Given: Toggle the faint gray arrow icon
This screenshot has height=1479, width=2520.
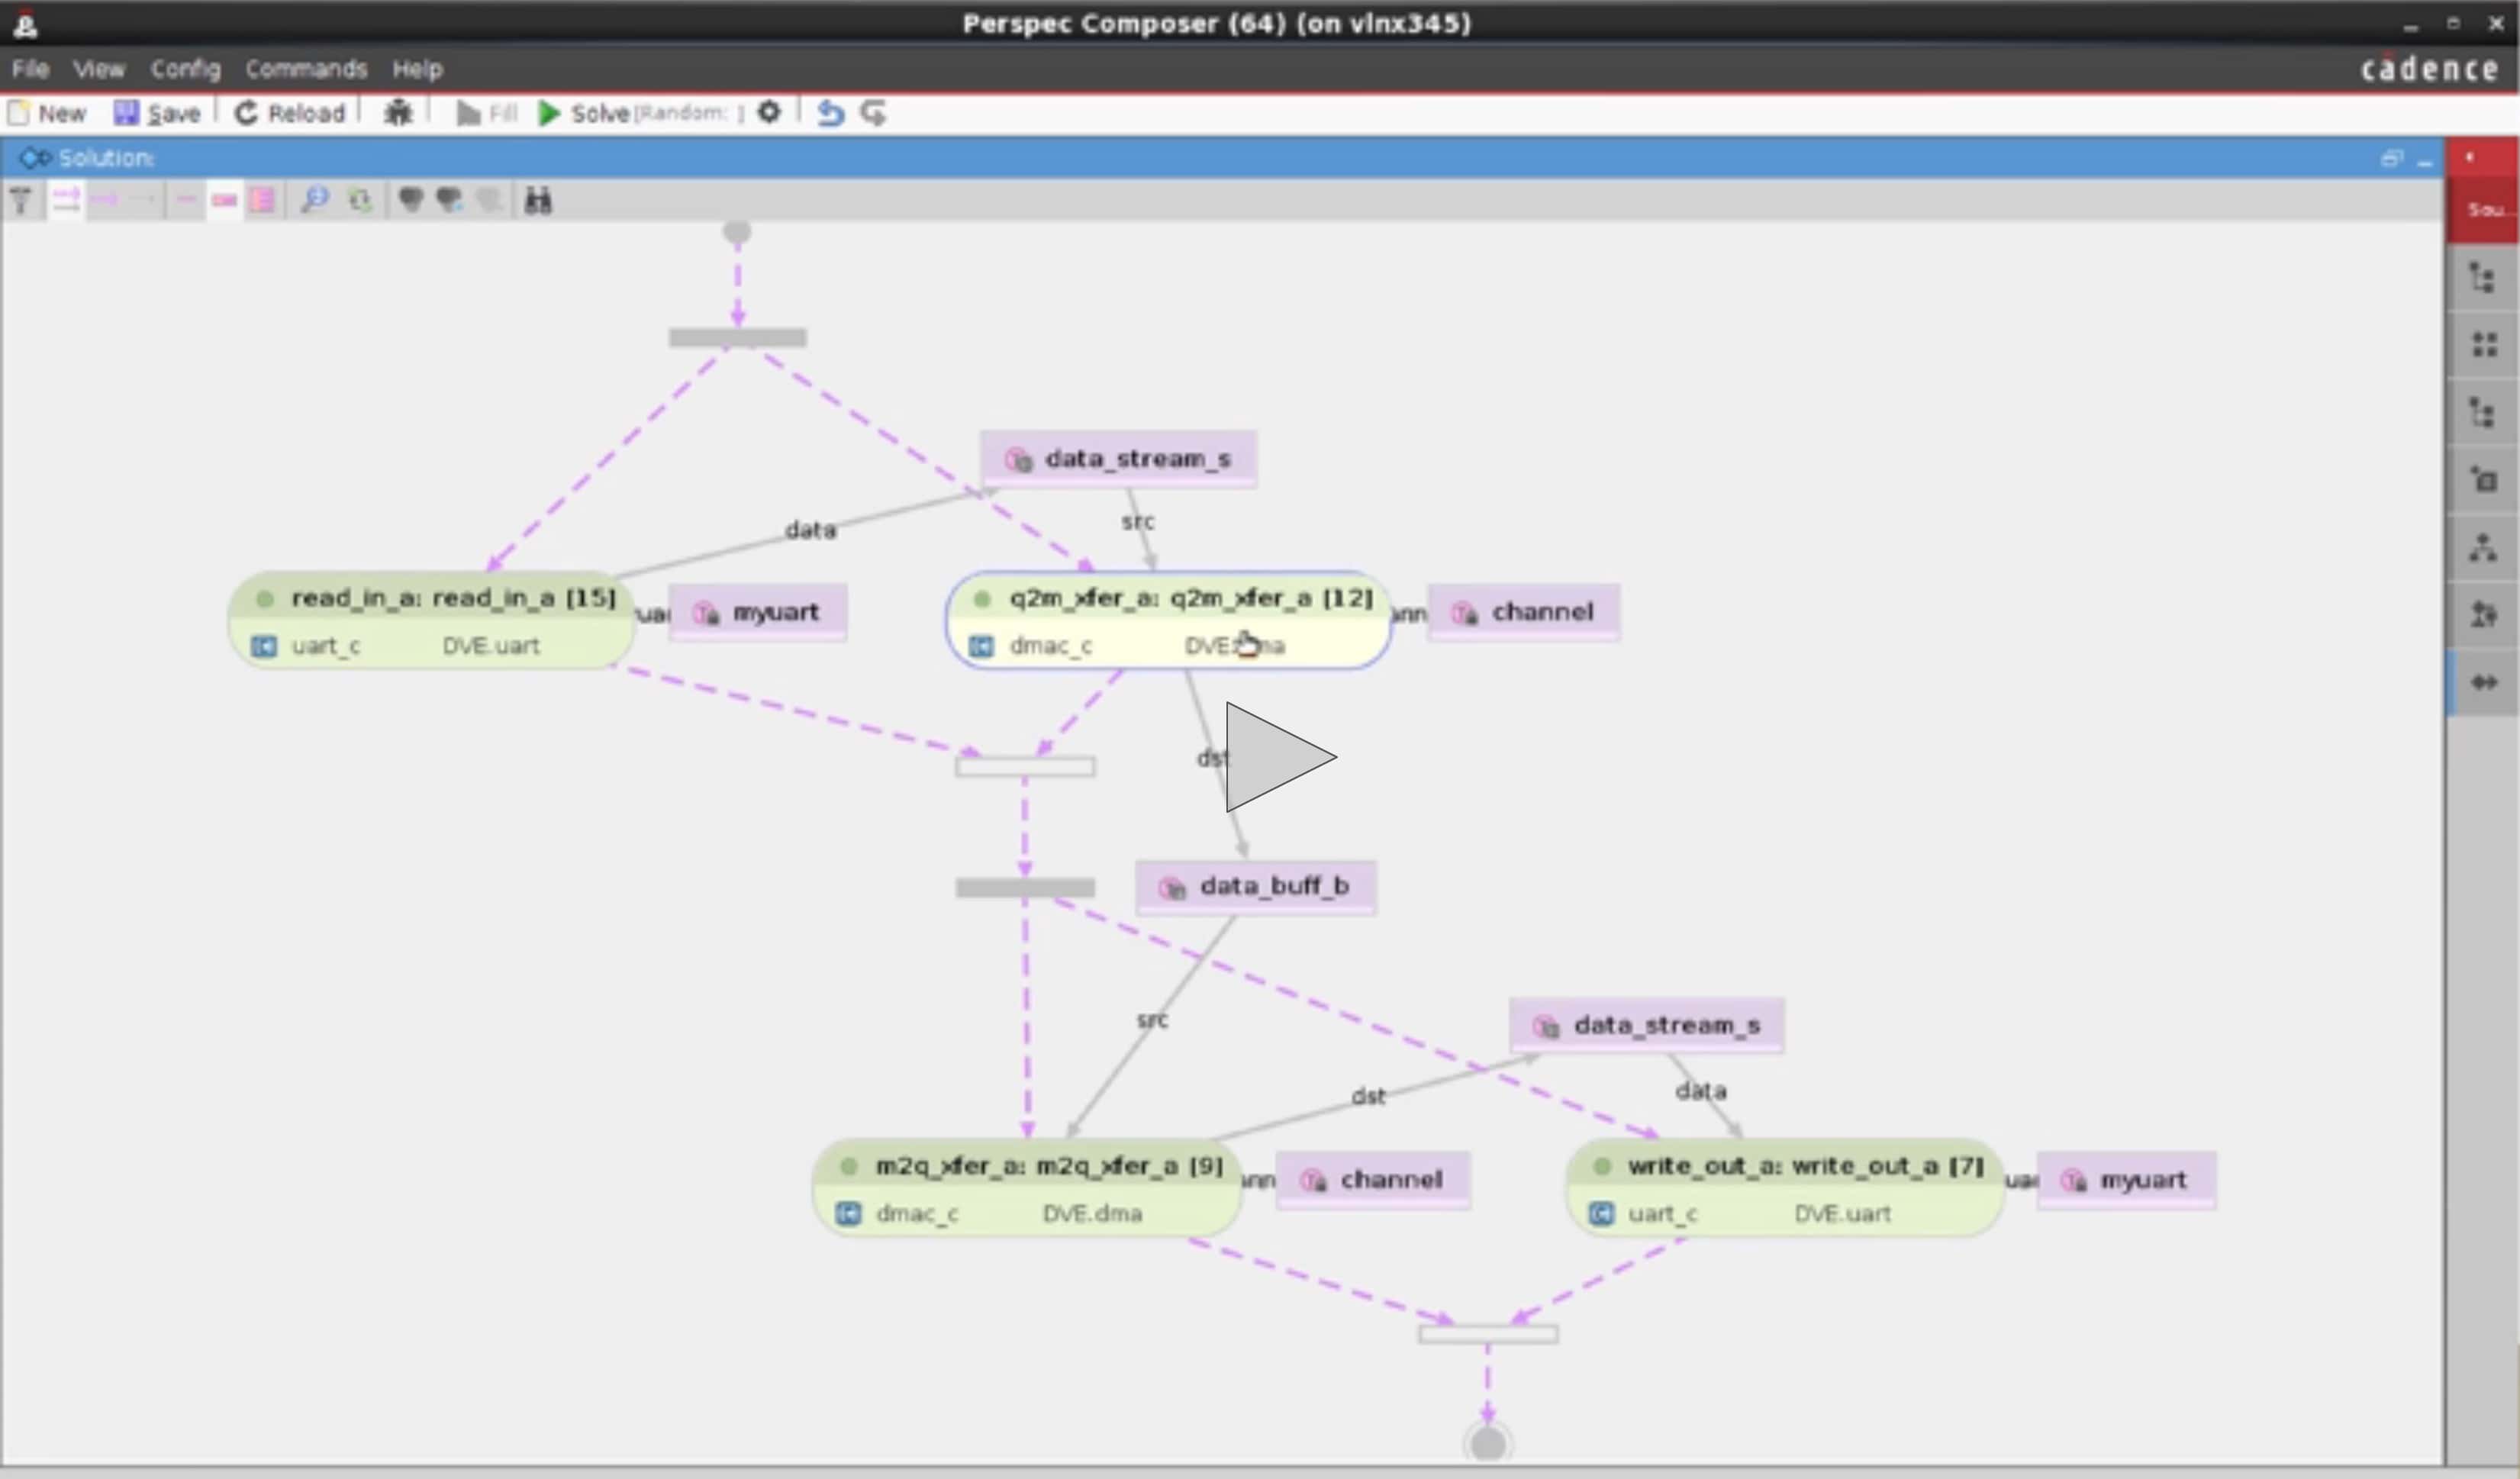Looking at the screenshot, I should coord(142,201).
